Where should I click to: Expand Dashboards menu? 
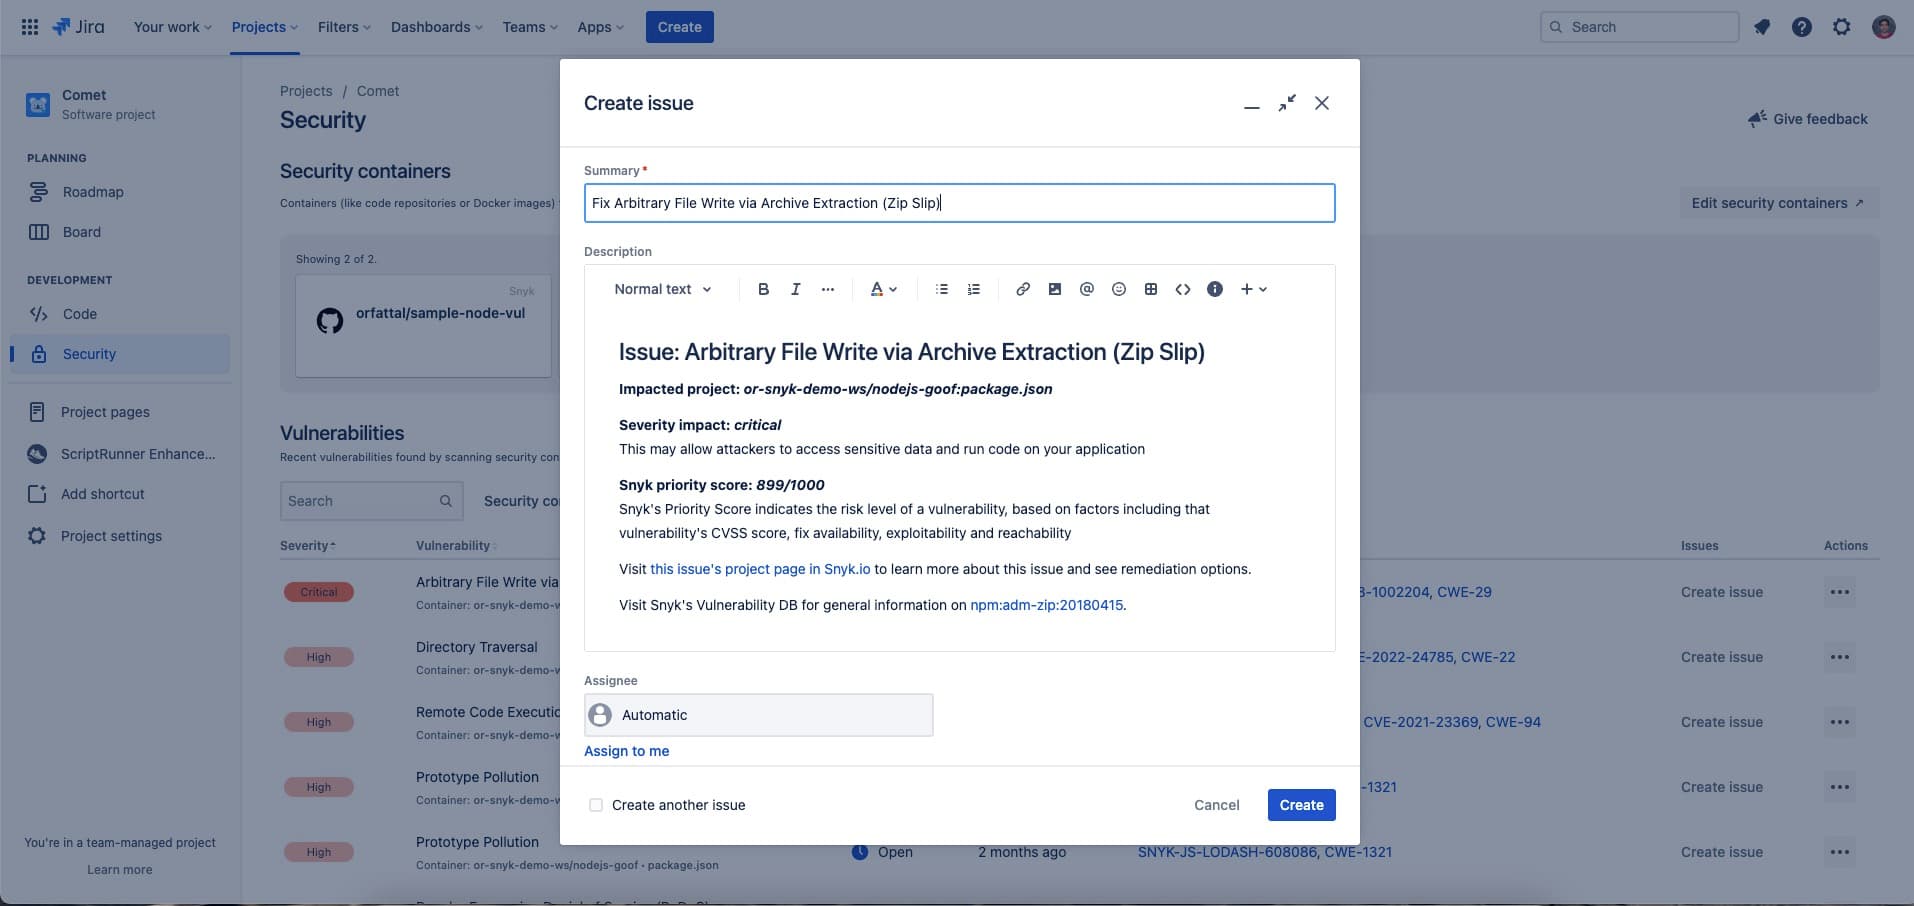[x=436, y=27]
